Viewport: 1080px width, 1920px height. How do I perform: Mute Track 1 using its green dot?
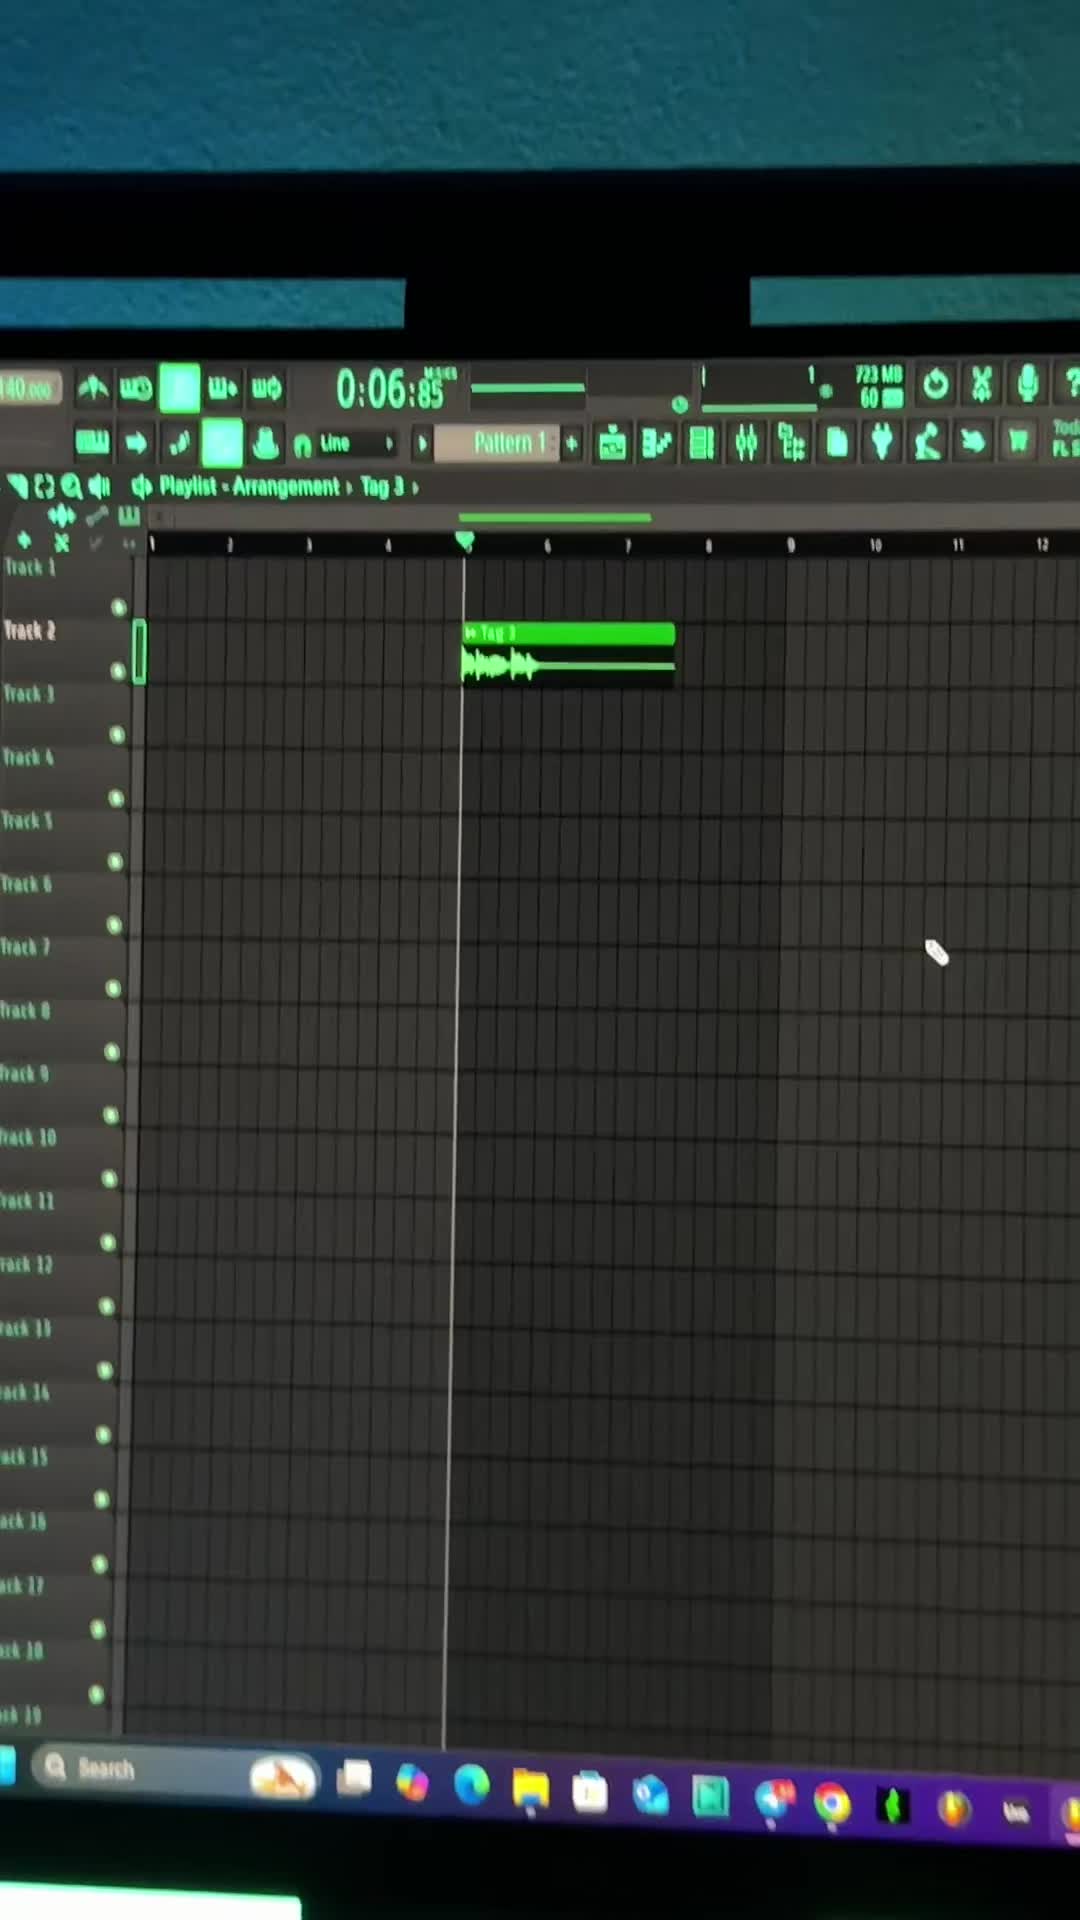tap(119, 607)
